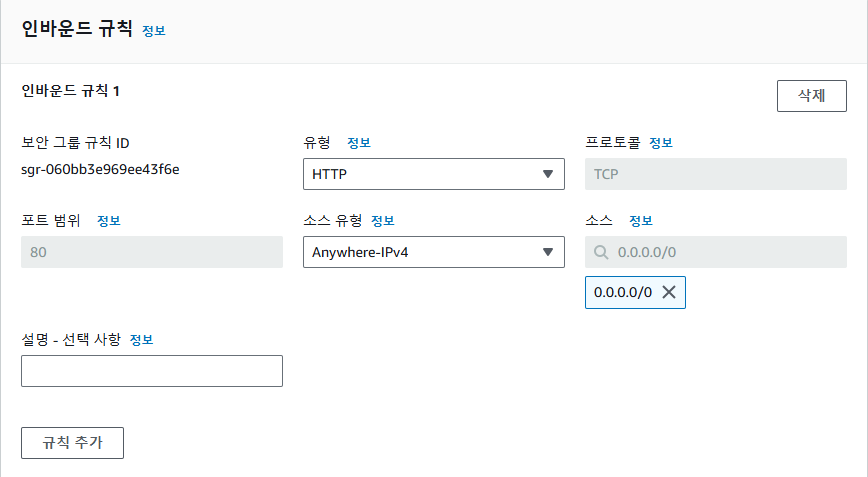This screenshot has width=868, height=477.
Task: Click the 프로토콜 field showing TCP
Action: click(x=715, y=174)
